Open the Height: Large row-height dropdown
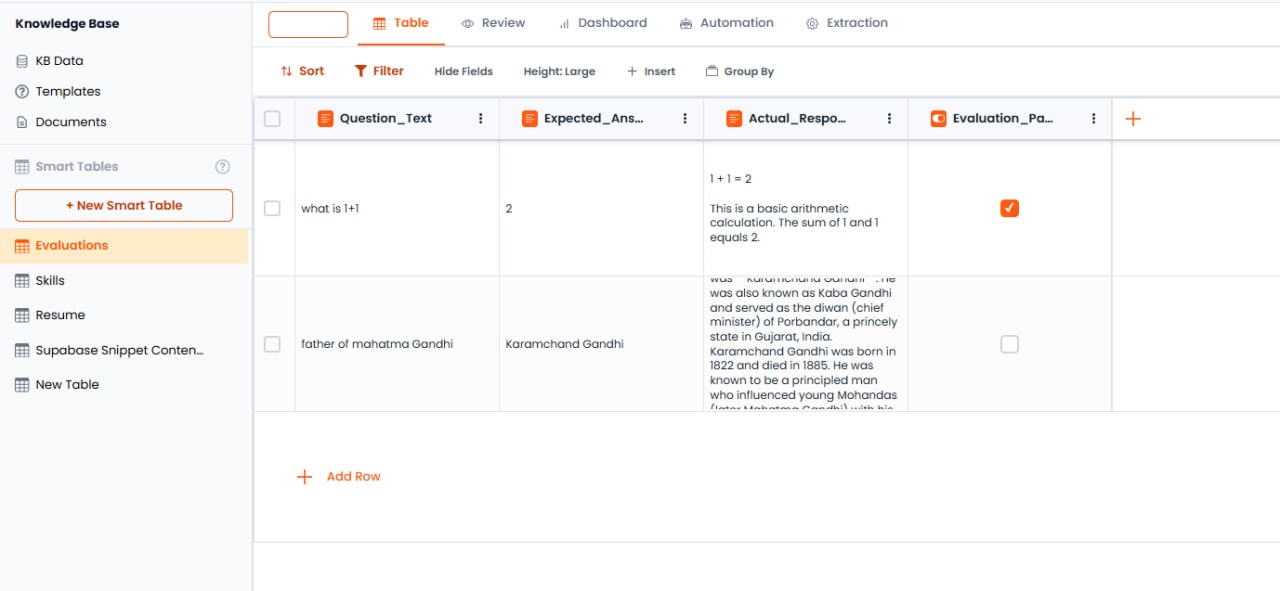This screenshot has width=1280, height=591. point(559,71)
